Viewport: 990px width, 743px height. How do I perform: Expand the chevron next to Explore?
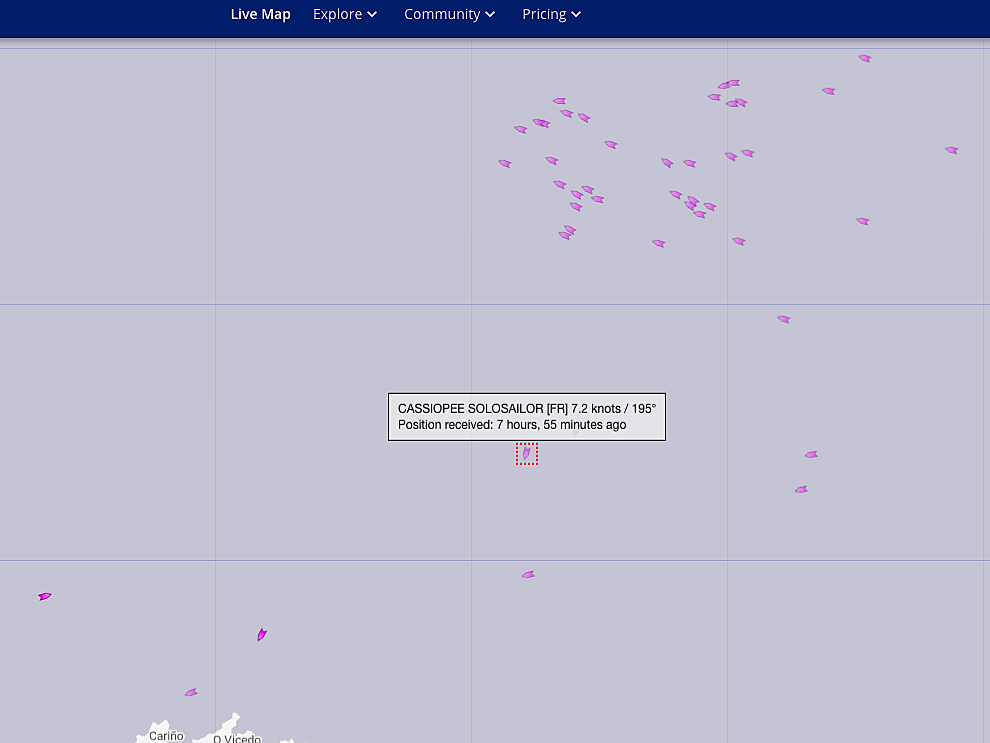pos(372,15)
